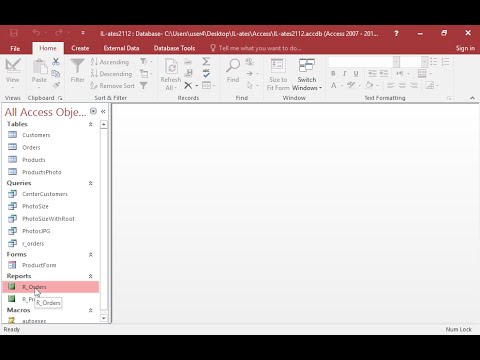480x360 pixels.
Task: Click the background fill color bucket icon
Action: (x=369, y=85)
